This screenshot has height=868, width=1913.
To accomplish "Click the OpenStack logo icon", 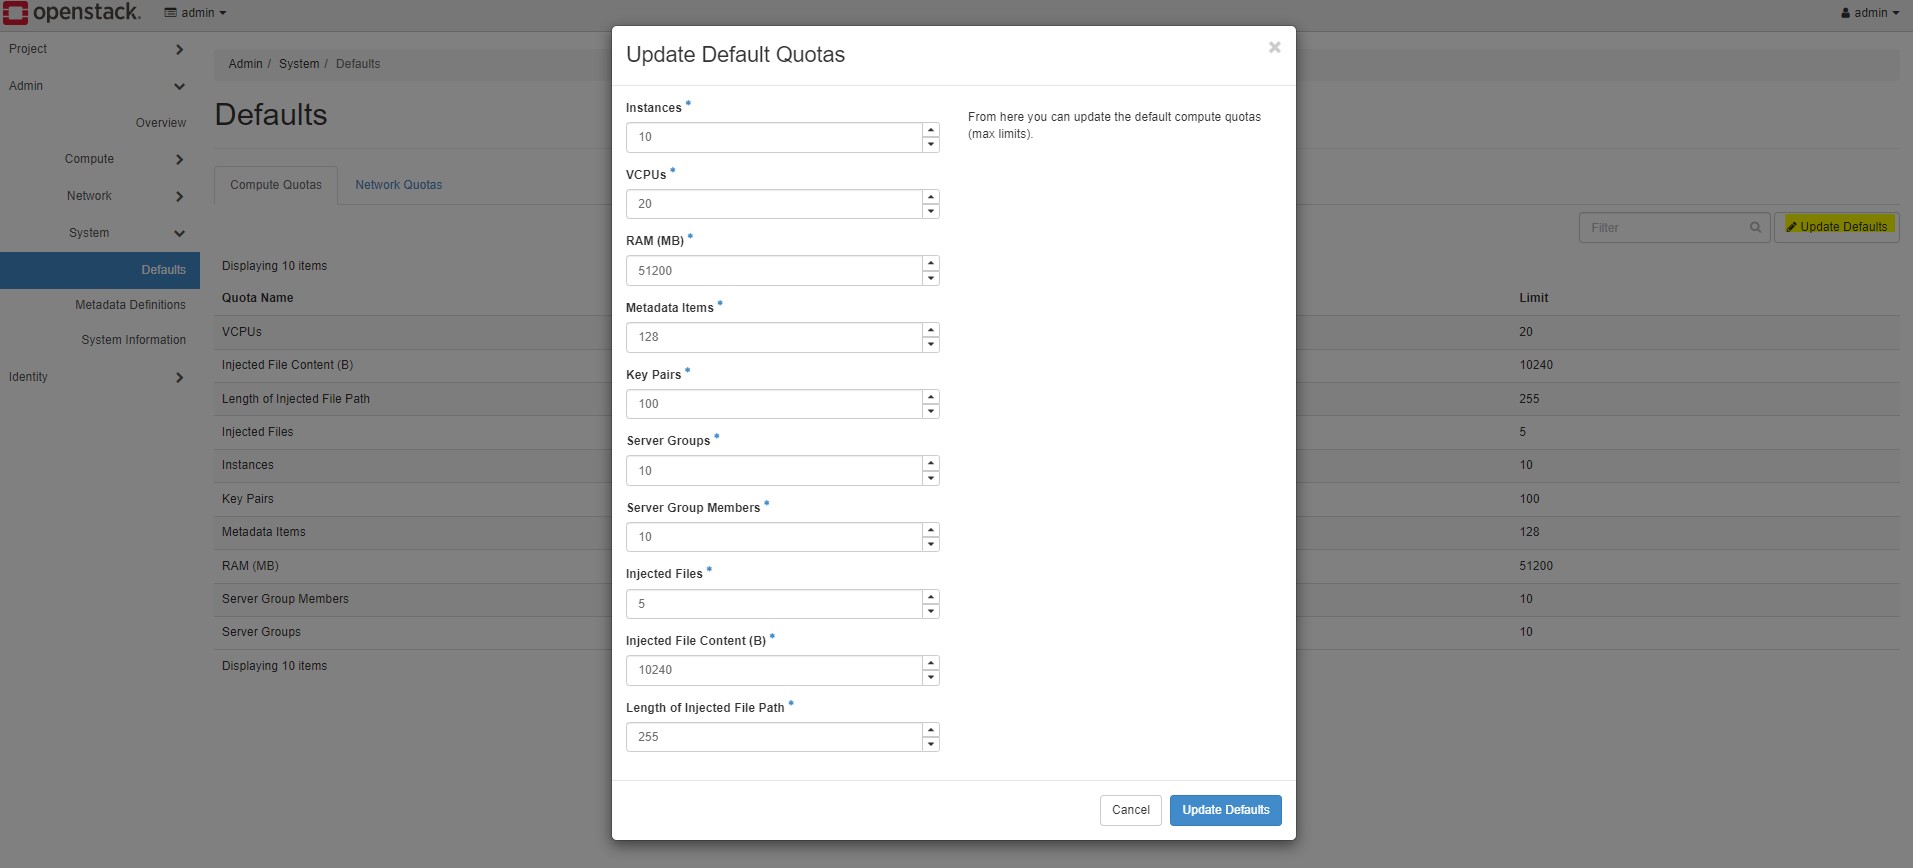I will tap(16, 13).
